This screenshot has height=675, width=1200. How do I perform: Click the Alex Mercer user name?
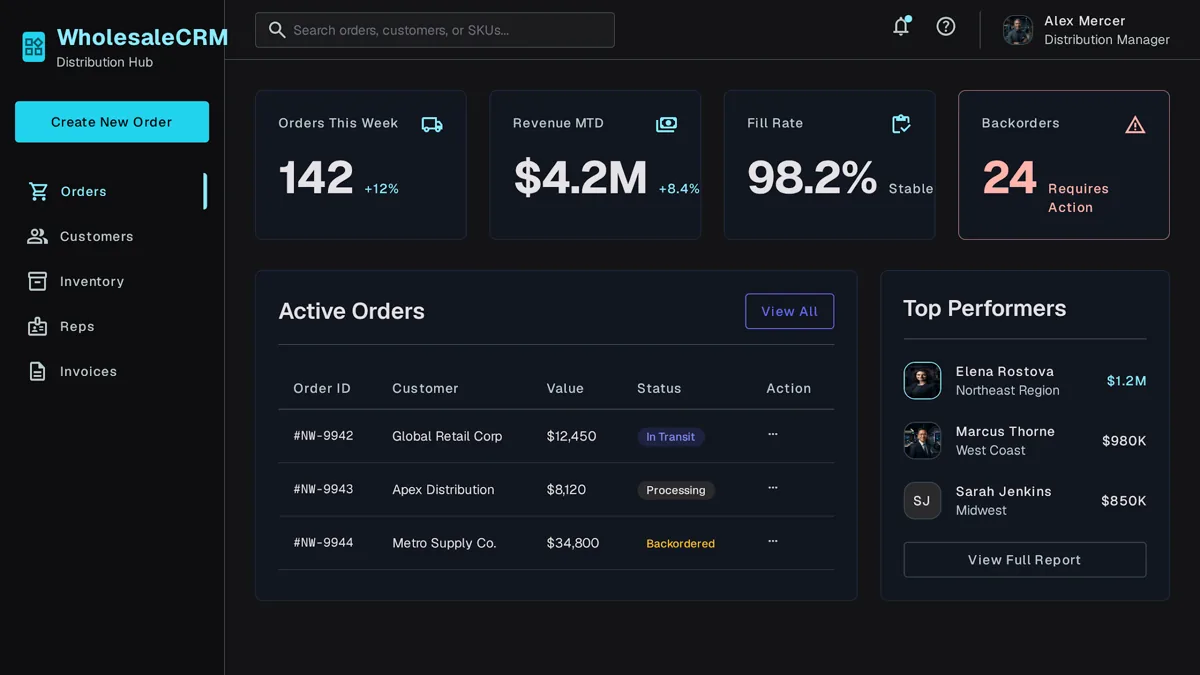click(1085, 21)
